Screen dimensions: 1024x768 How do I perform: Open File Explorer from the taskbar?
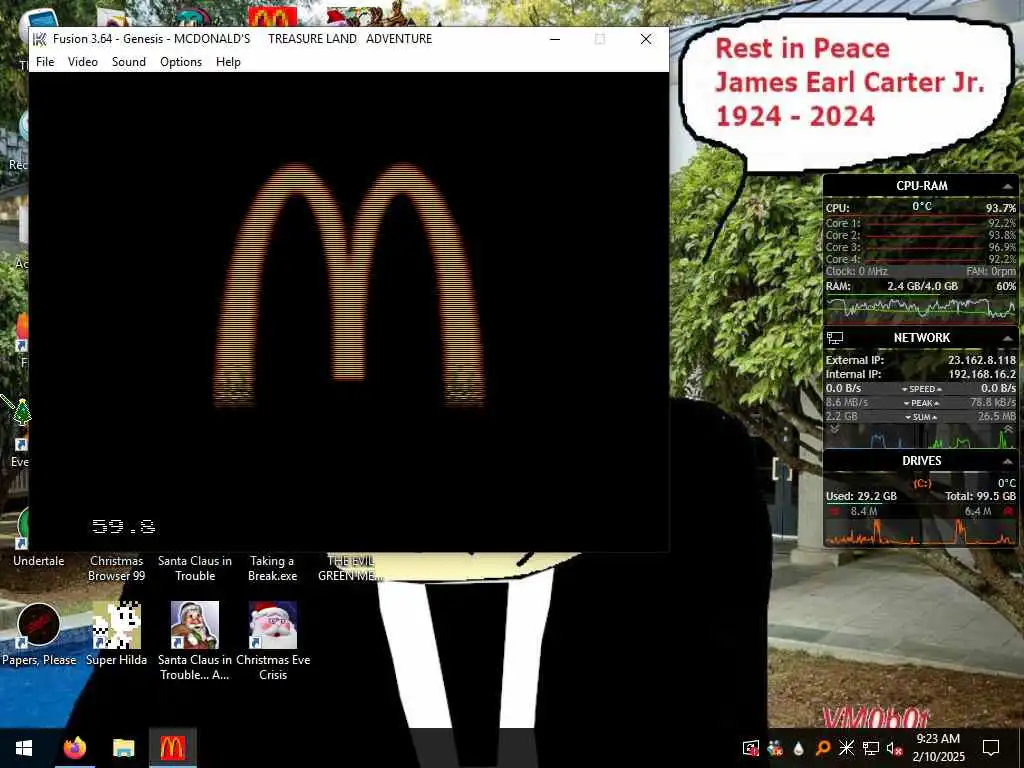click(123, 748)
